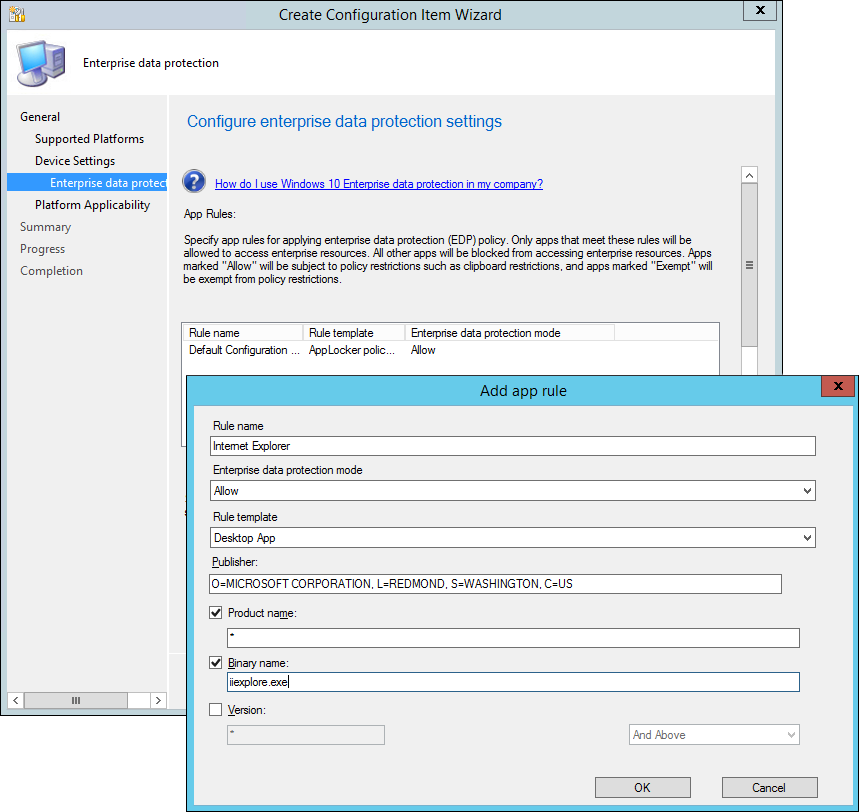Click horizontal scrollbar right arrow in sidebar
Screen dimensions: 859x812
[158, 700]
